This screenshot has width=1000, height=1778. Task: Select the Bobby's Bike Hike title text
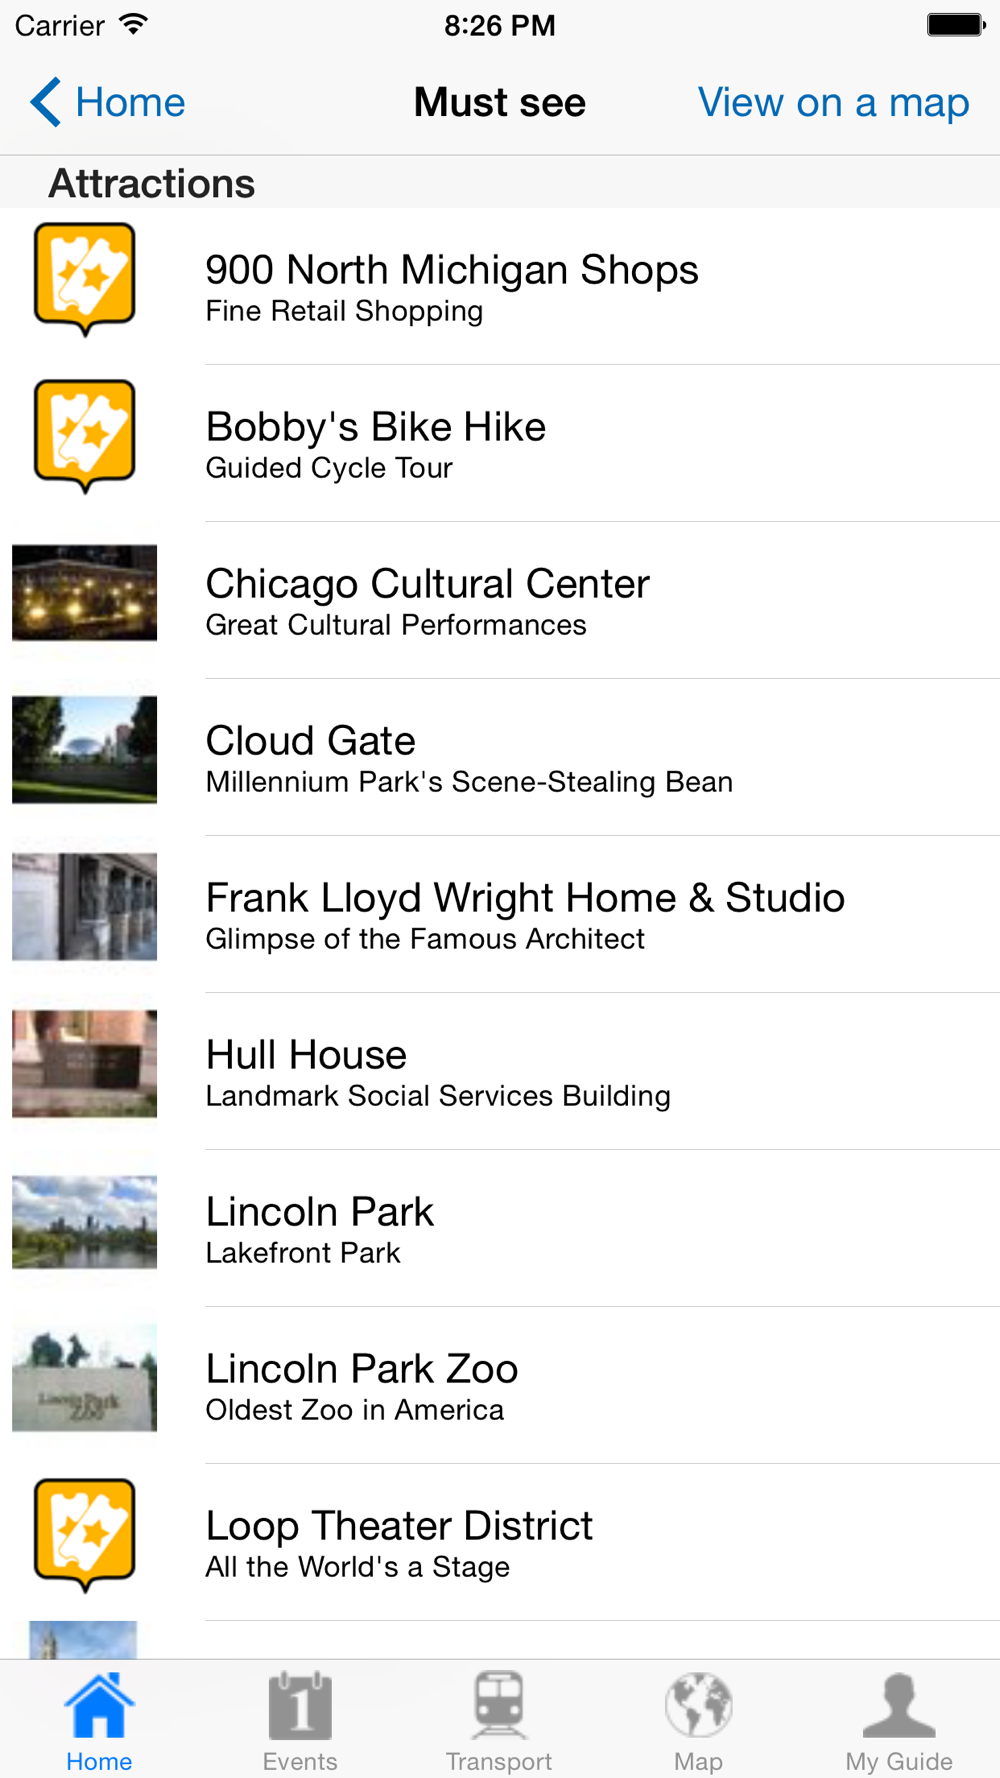point(376,427)
